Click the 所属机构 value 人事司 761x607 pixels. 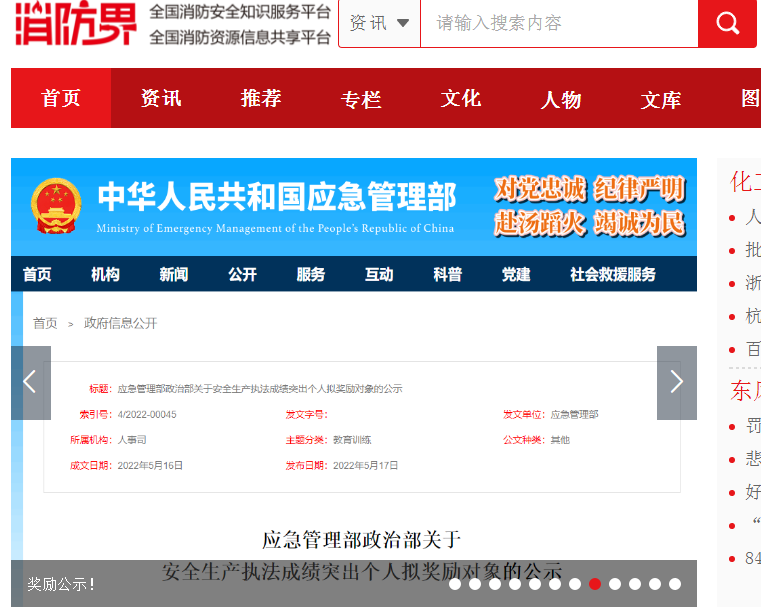pos(132,440)
